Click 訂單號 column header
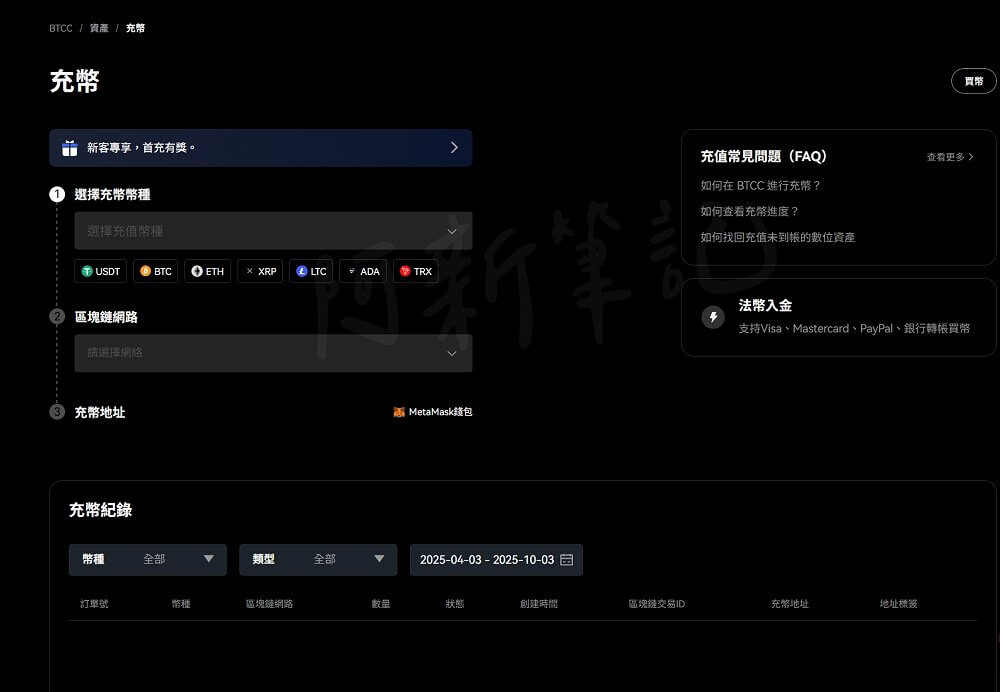1000x692 pixels. coord(94,603)
